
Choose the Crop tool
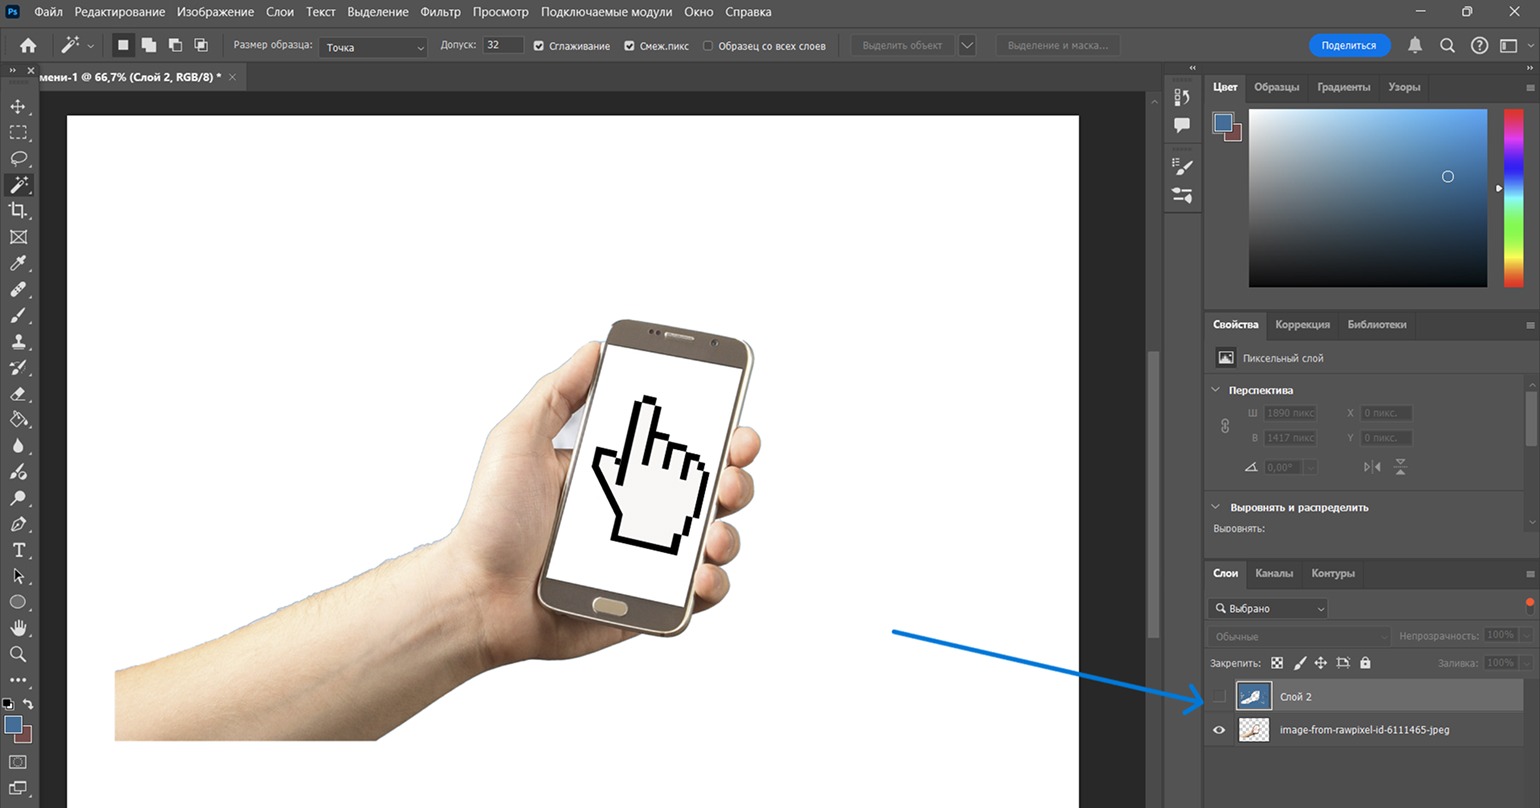[18, 210]
